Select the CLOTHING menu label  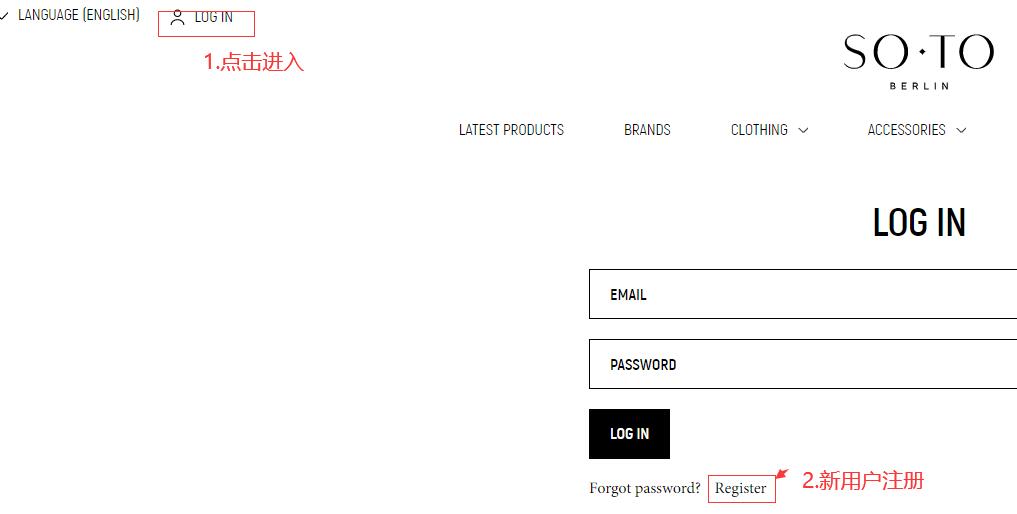coord(759,130)
